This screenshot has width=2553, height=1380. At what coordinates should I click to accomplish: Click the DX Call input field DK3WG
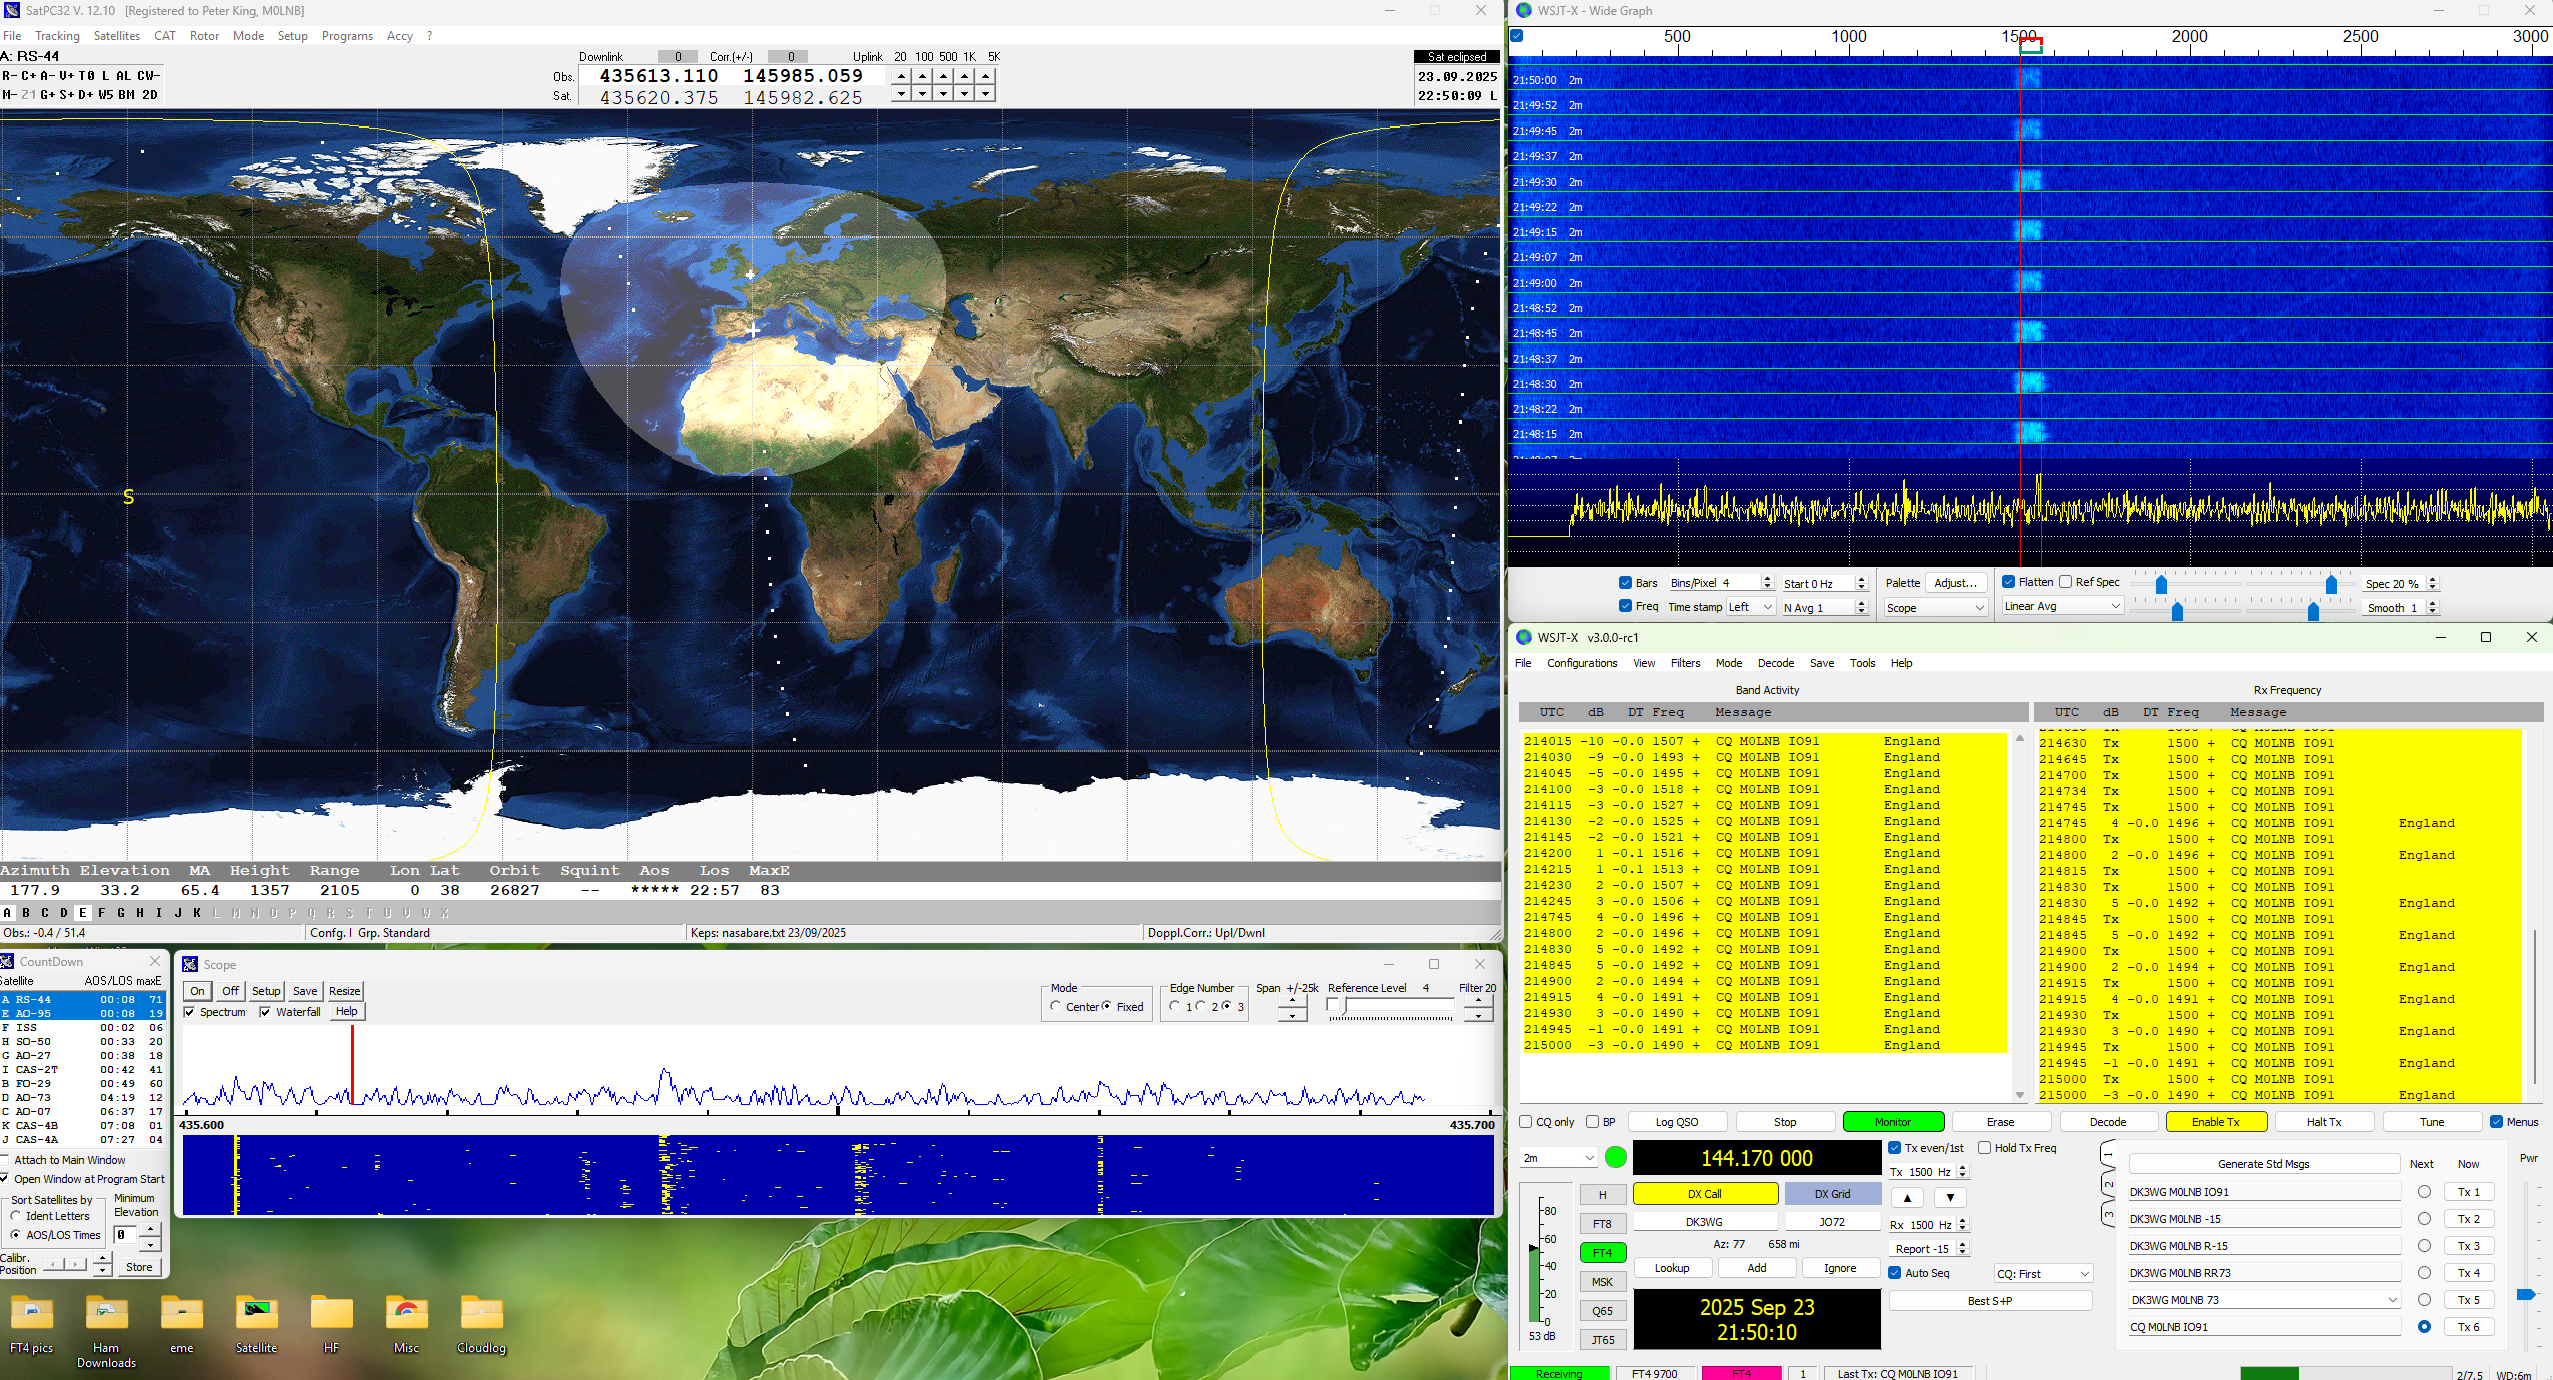pyautogui.click(x=1704, y=1222)
